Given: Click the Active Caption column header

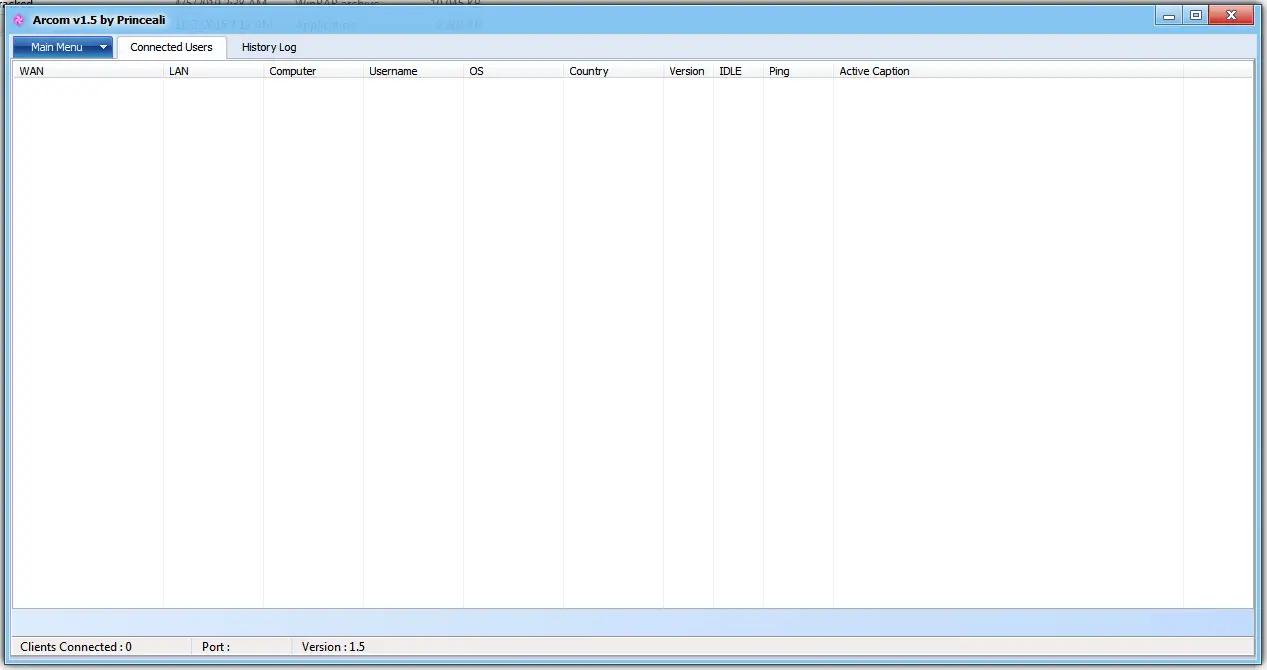Looking at the screenshot, I should [1008, 71].
